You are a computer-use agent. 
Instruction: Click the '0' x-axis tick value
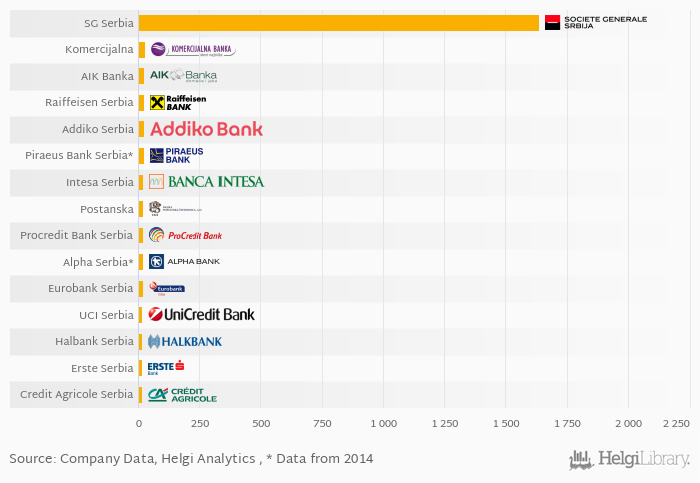[x=139, y=424]
